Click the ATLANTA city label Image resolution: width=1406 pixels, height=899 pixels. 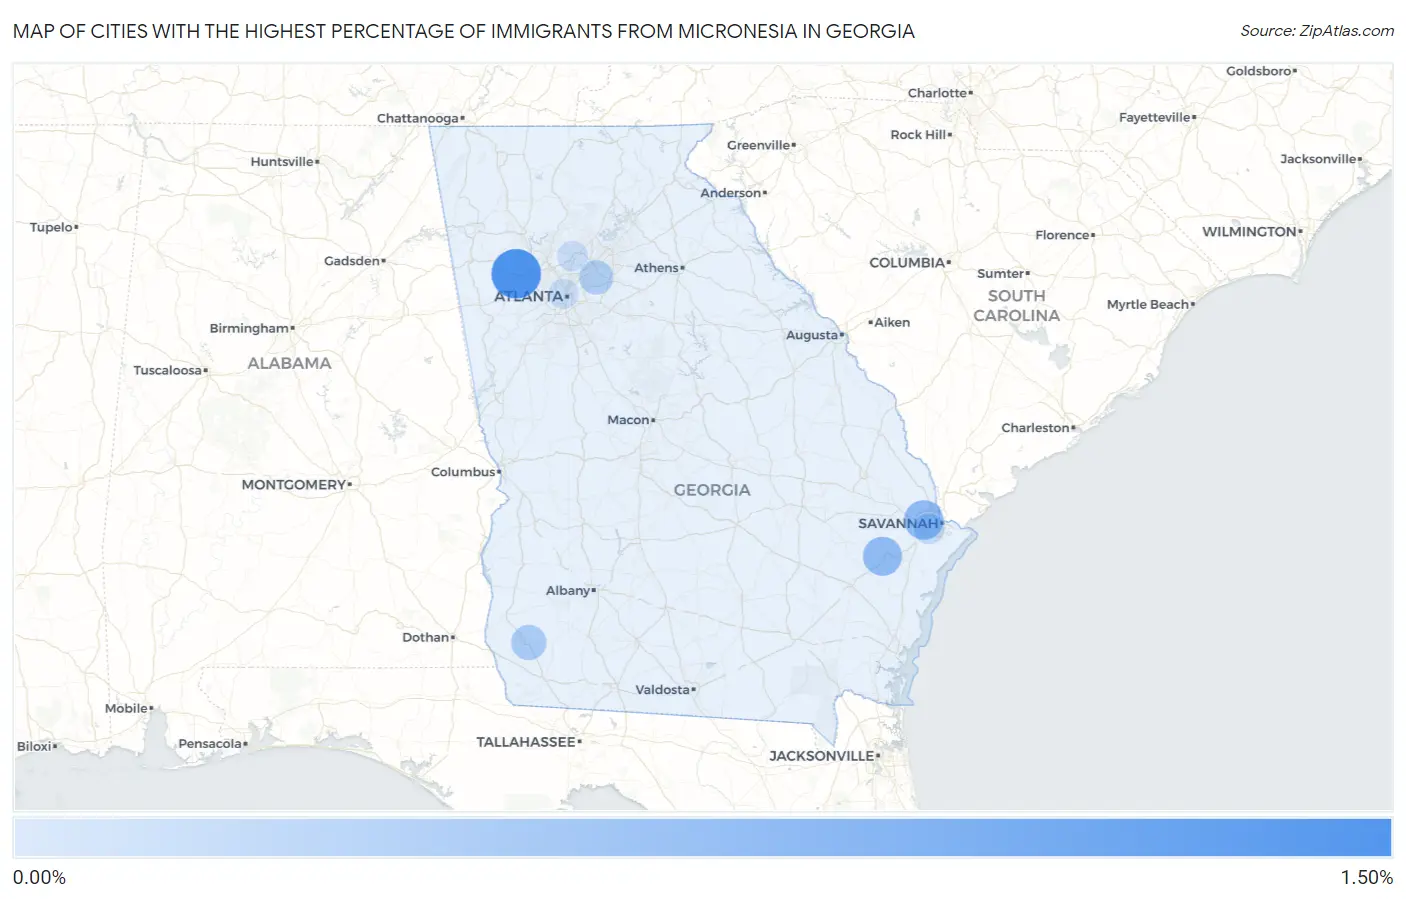[528, 296]
